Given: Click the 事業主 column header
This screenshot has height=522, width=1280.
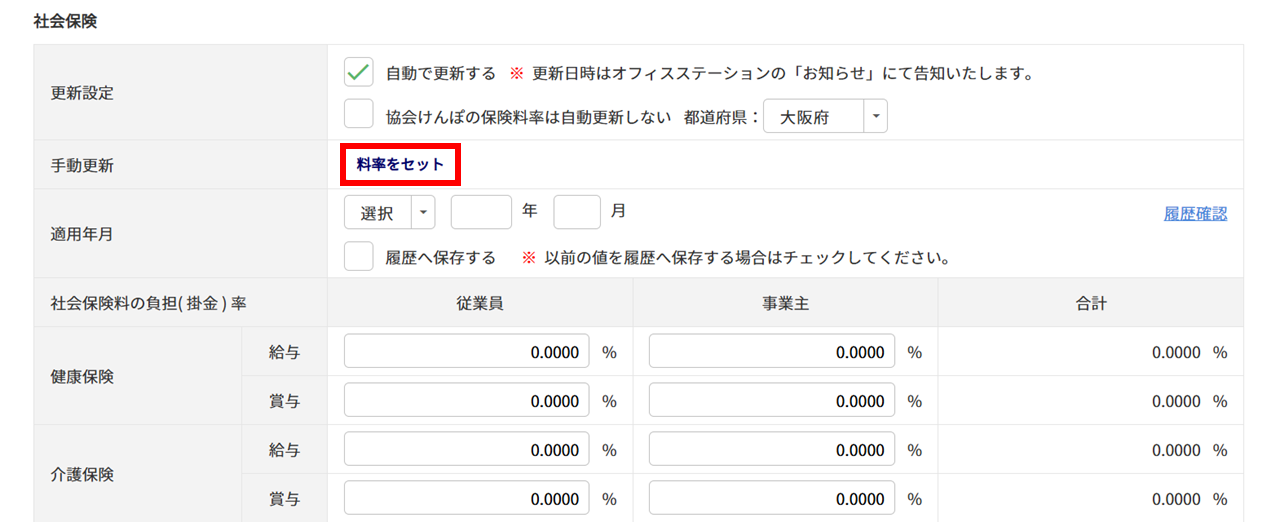Looking at the screenshot, I should tap(785, 303).
